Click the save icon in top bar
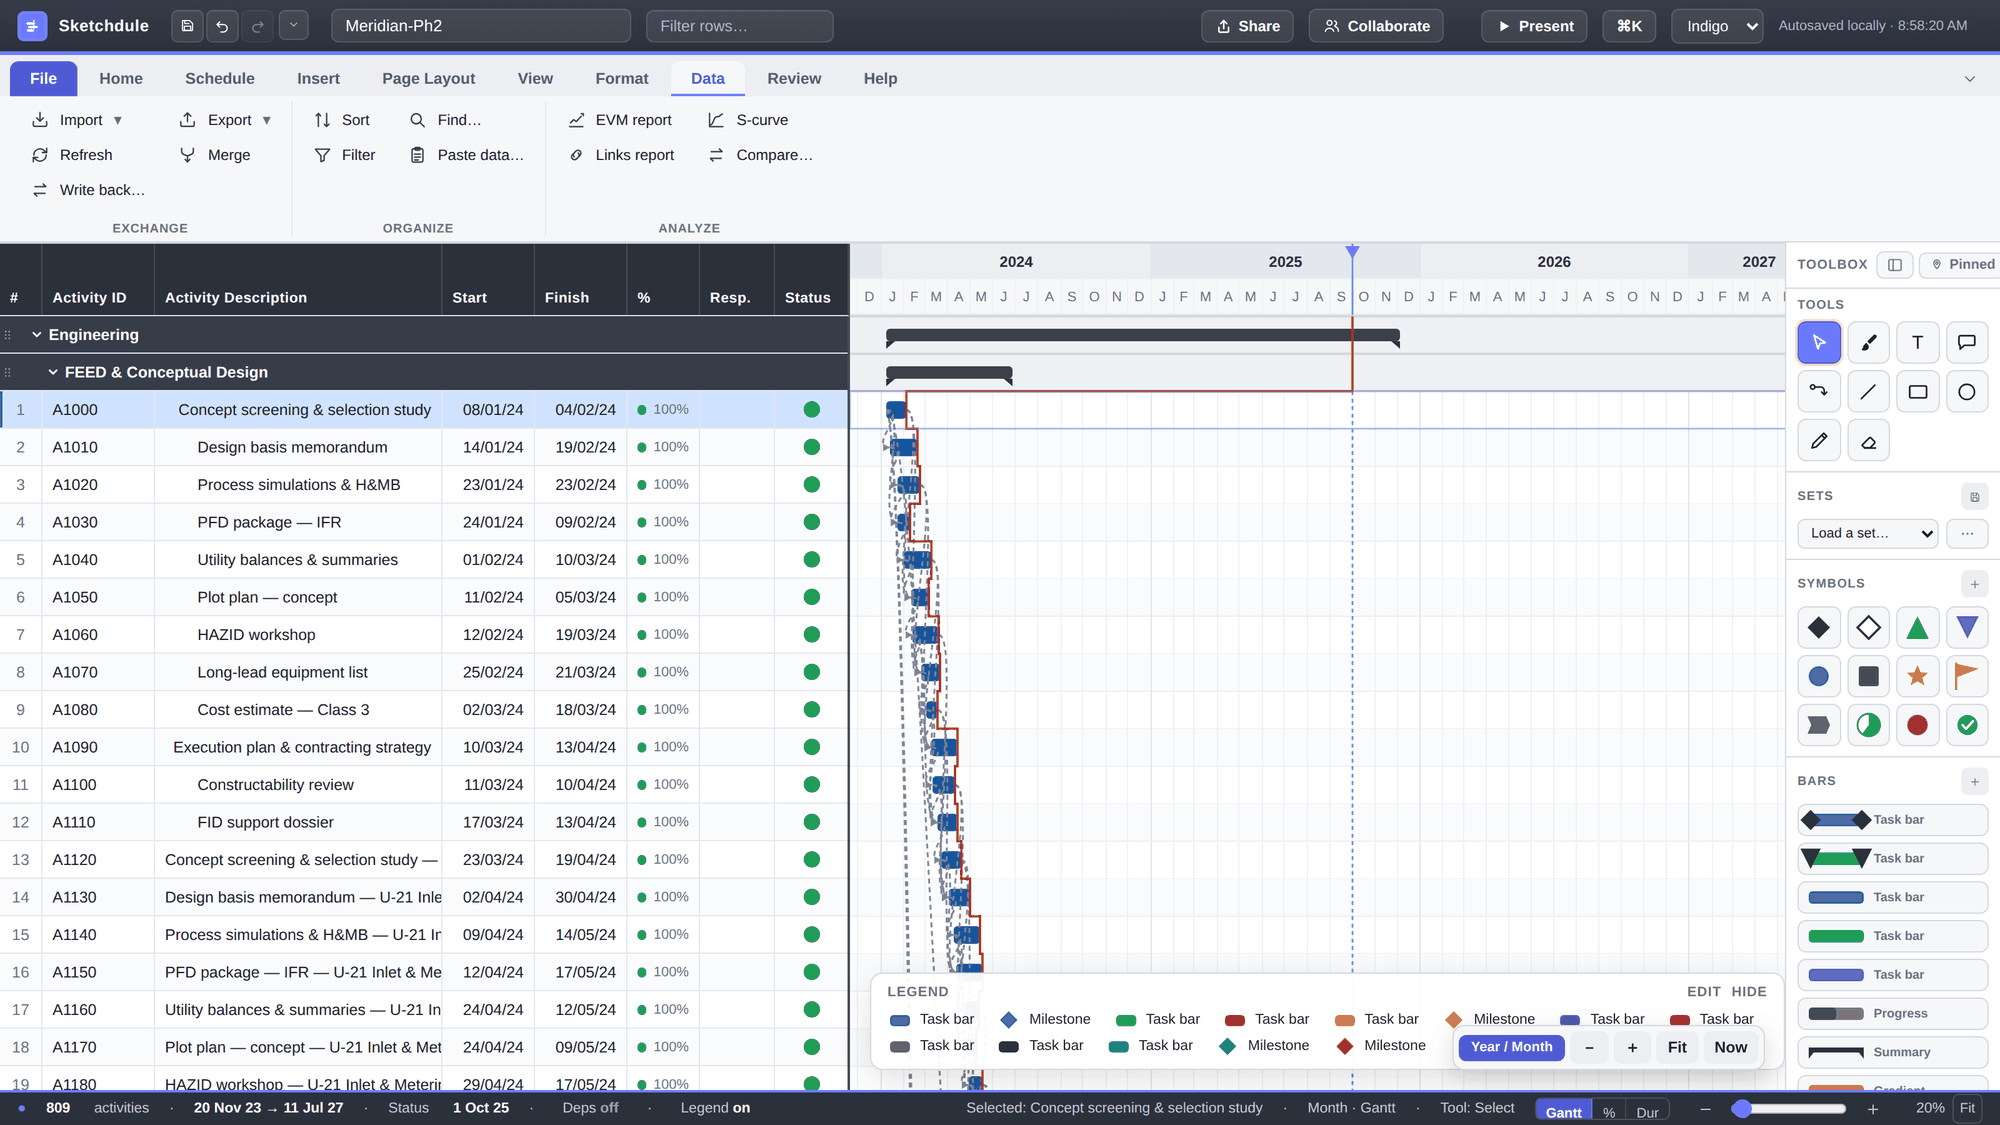 click(x=187, y=26)
